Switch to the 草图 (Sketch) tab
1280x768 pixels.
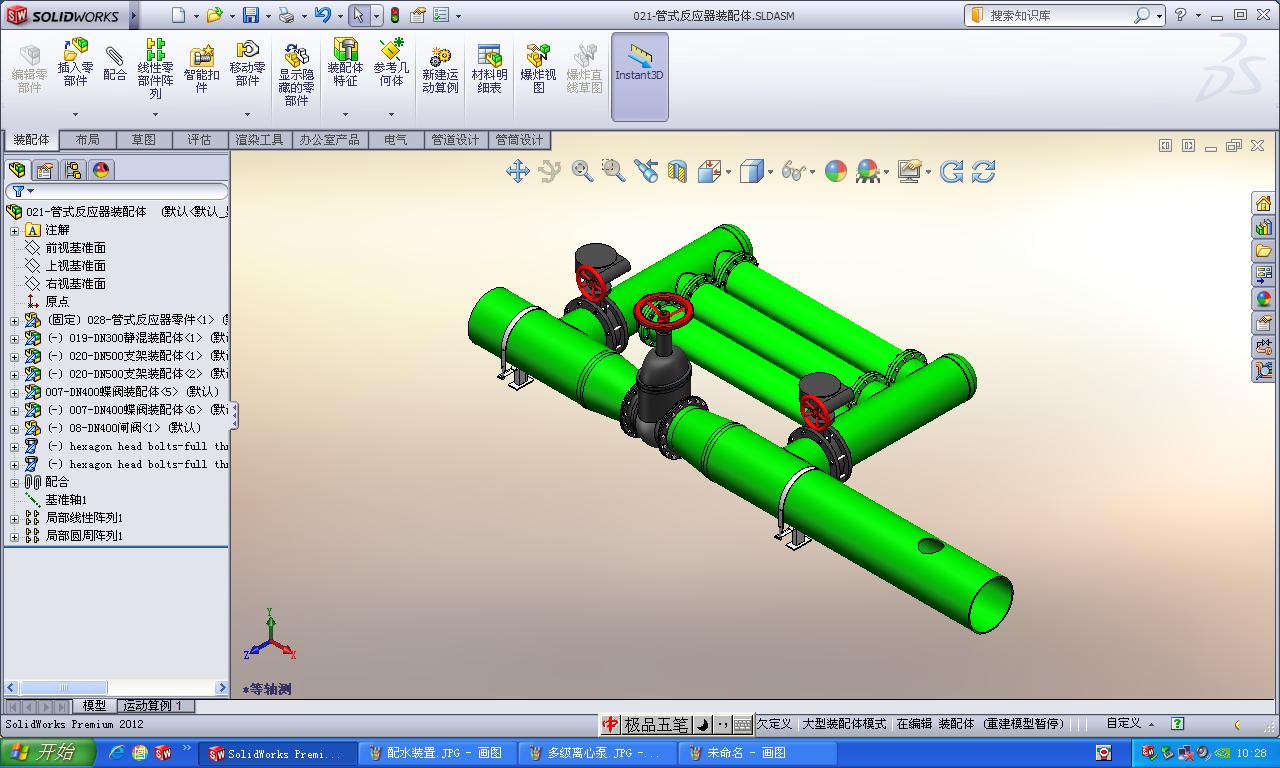click(144, 140)
